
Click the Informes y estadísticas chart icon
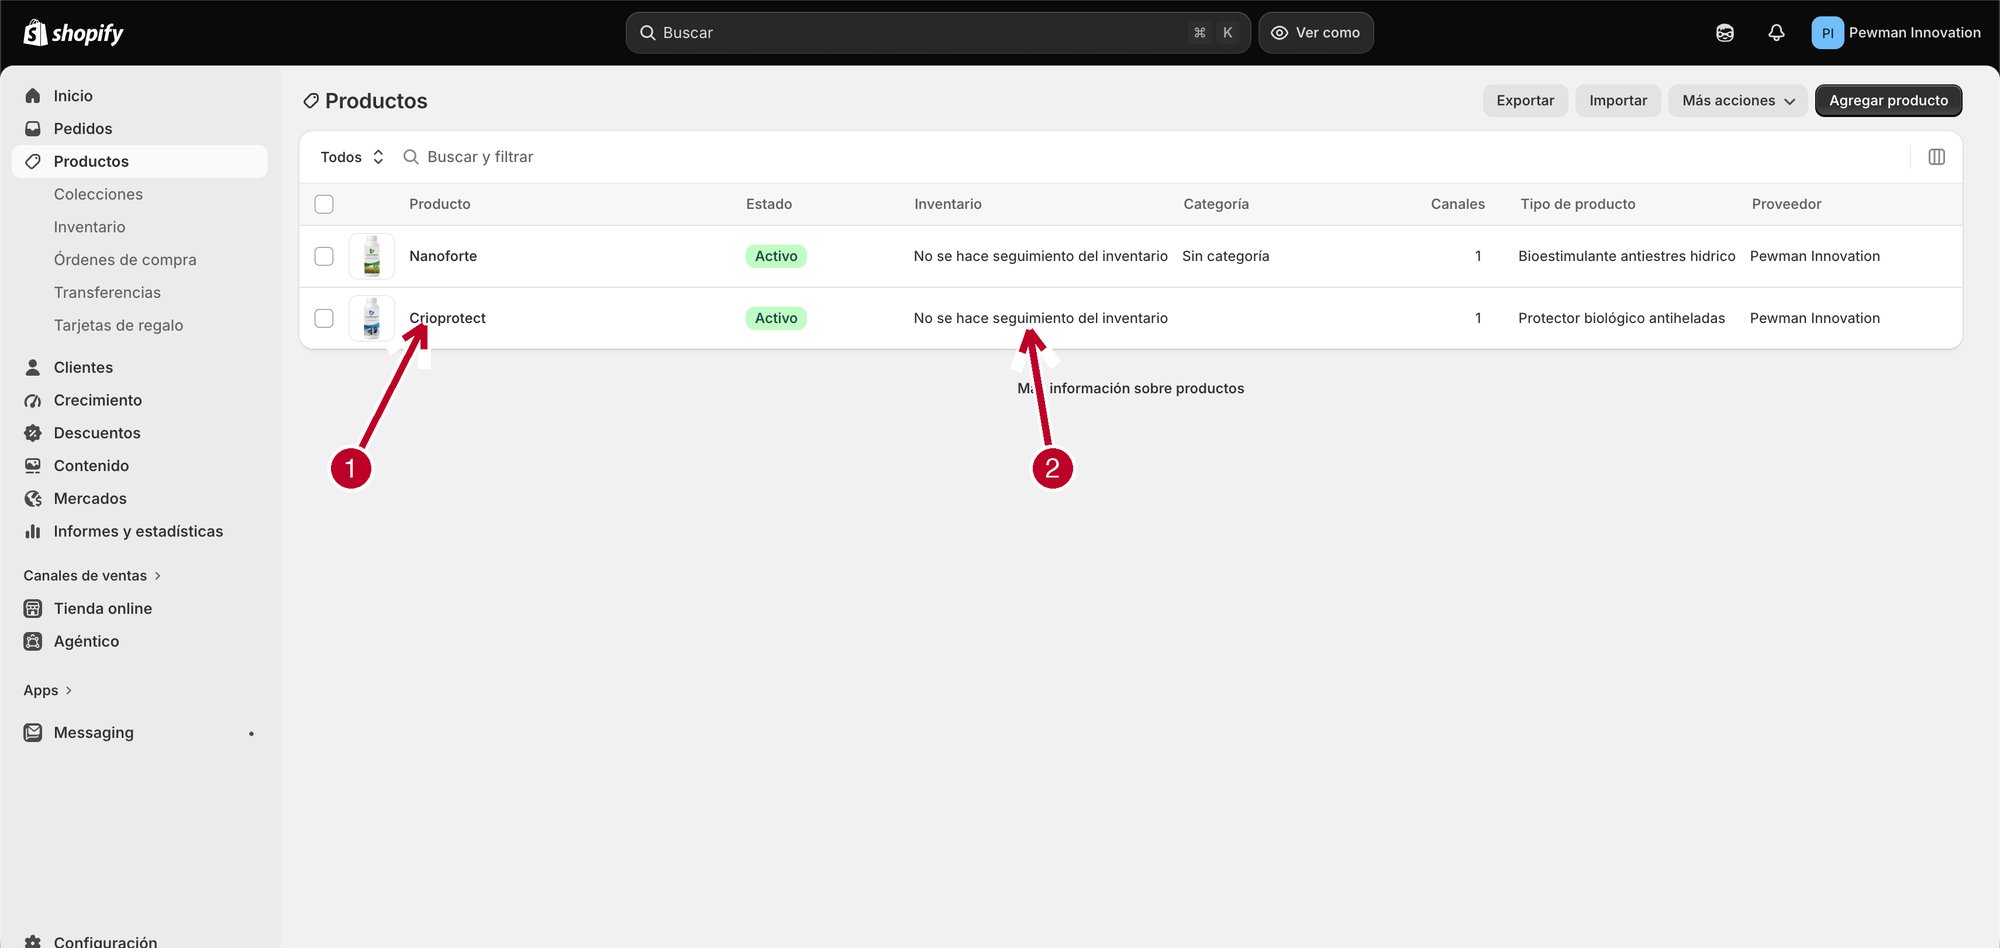[x=33, y=531]
